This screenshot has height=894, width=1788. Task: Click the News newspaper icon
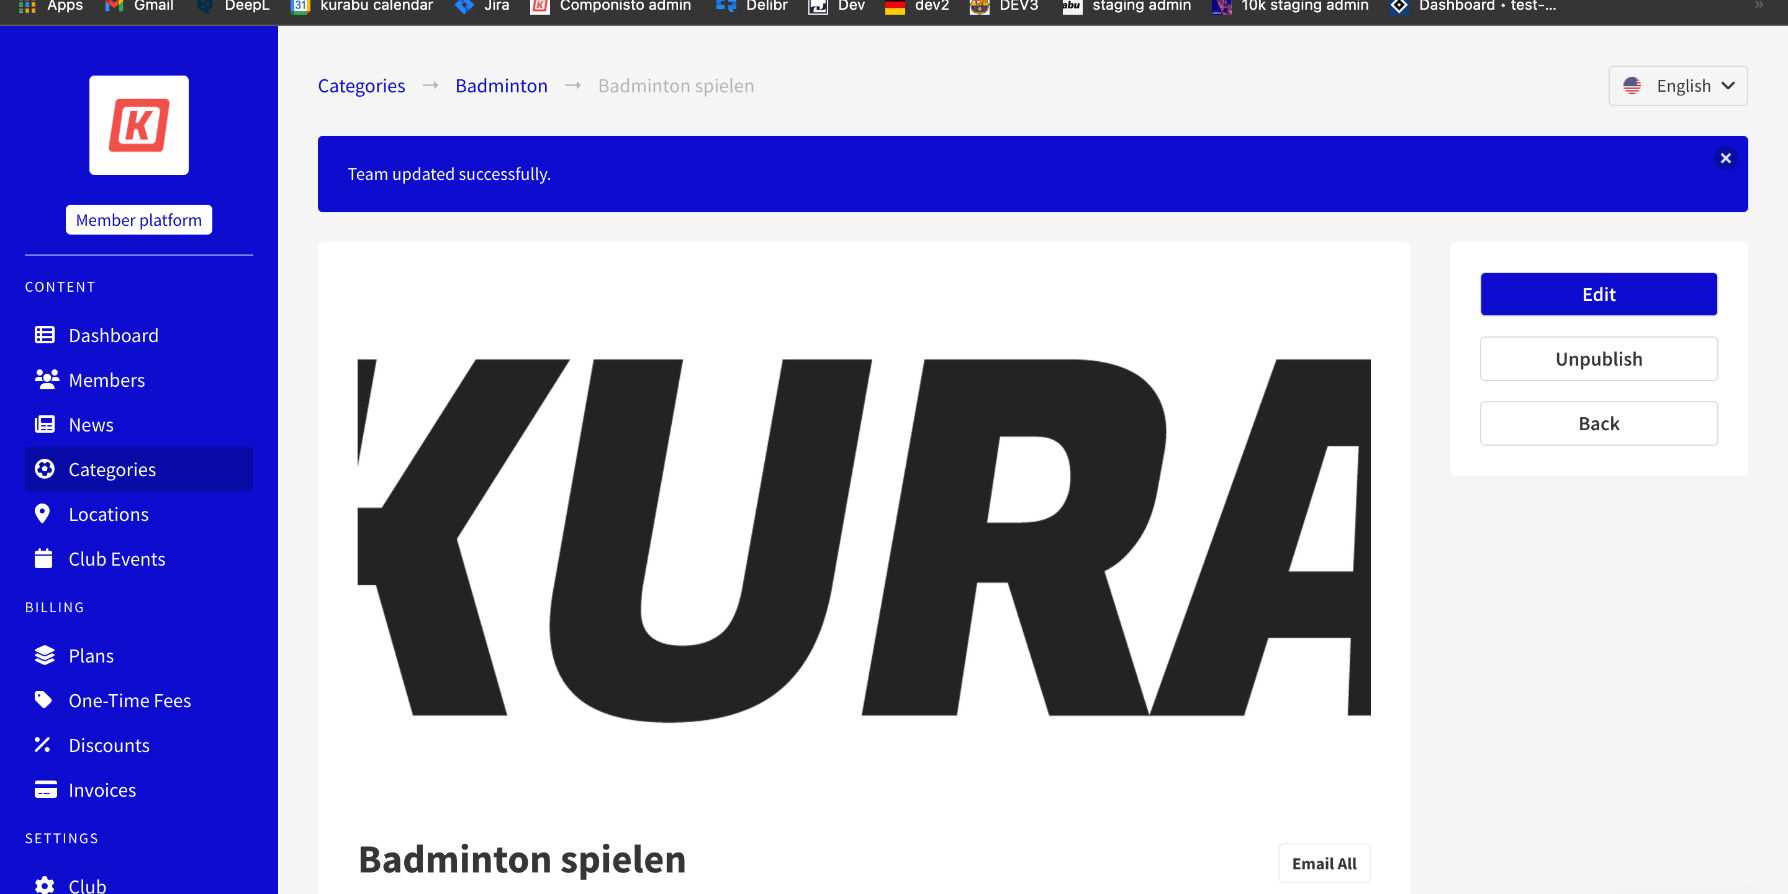45,424
